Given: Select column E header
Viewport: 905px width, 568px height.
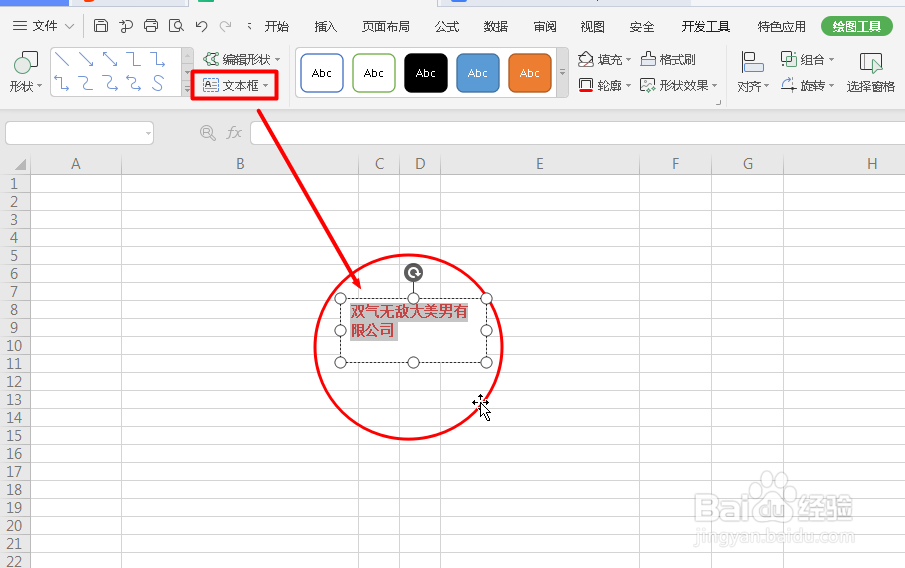Looking at the screenshot, I should (x=540, y=164).
